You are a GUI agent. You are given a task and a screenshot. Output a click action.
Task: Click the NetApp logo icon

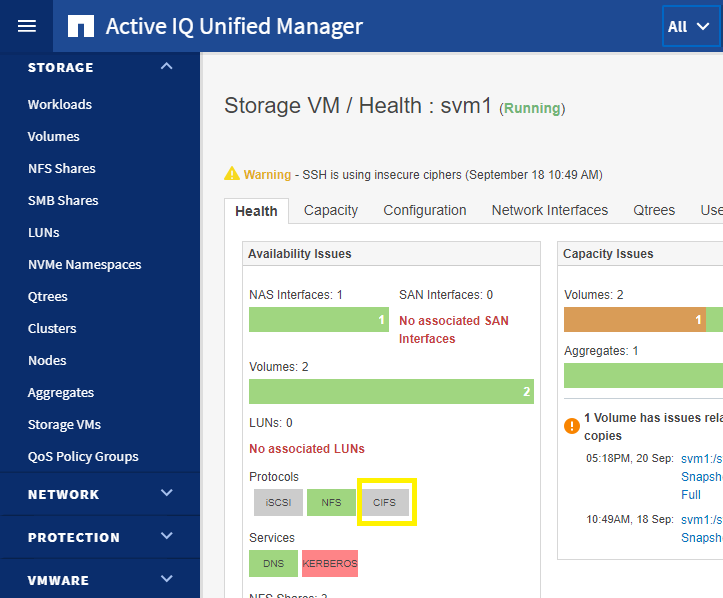[x=81, y=26]
